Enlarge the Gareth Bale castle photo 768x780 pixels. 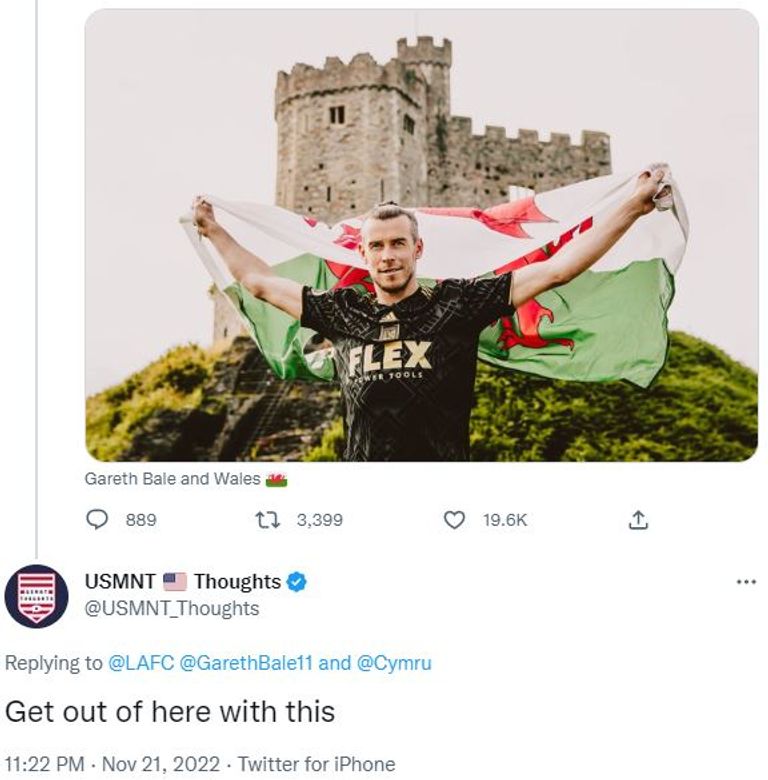[x=421, y=235]
